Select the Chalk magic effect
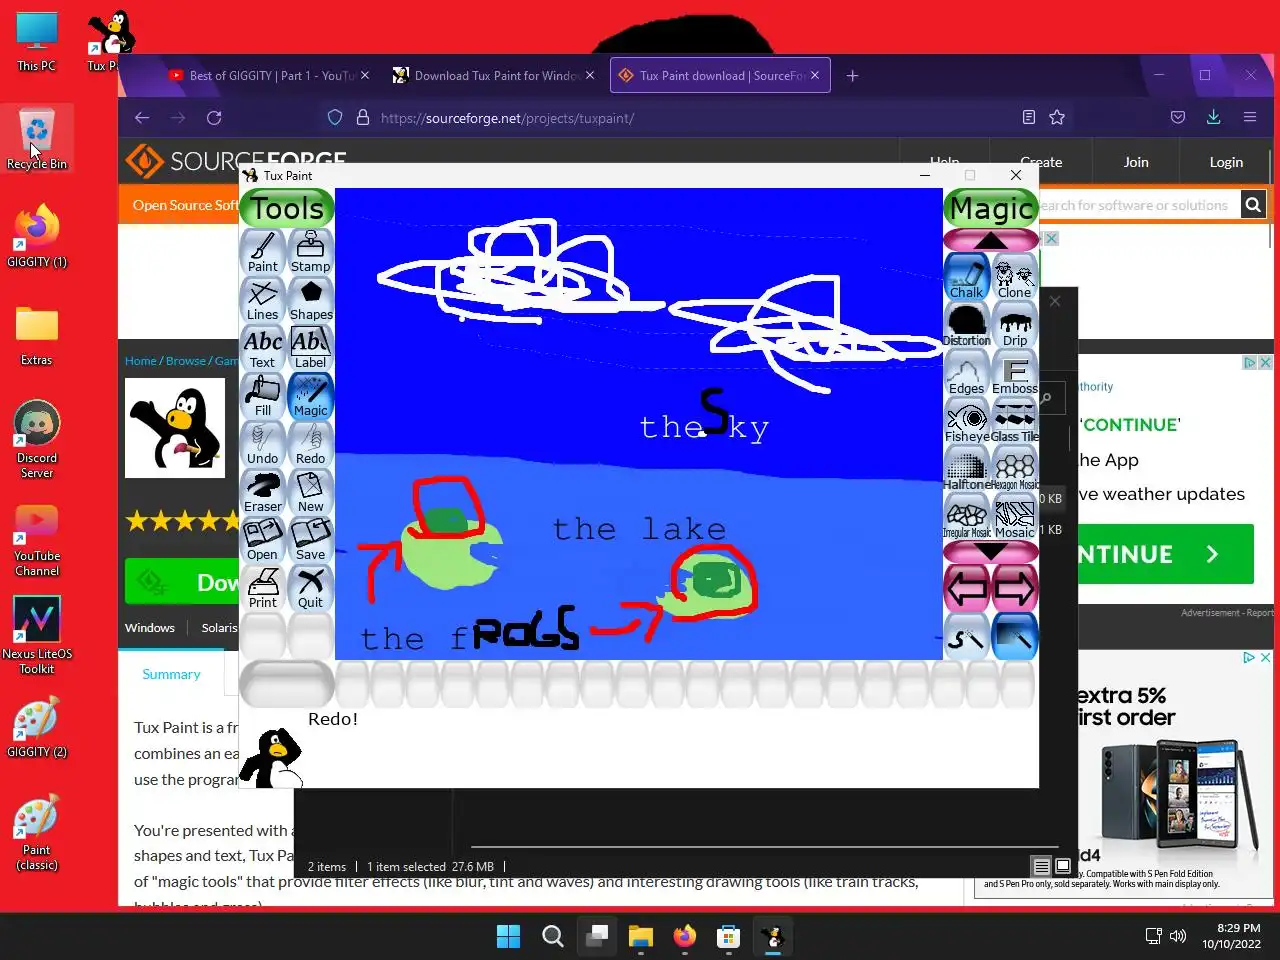 (x=967, y=277)
